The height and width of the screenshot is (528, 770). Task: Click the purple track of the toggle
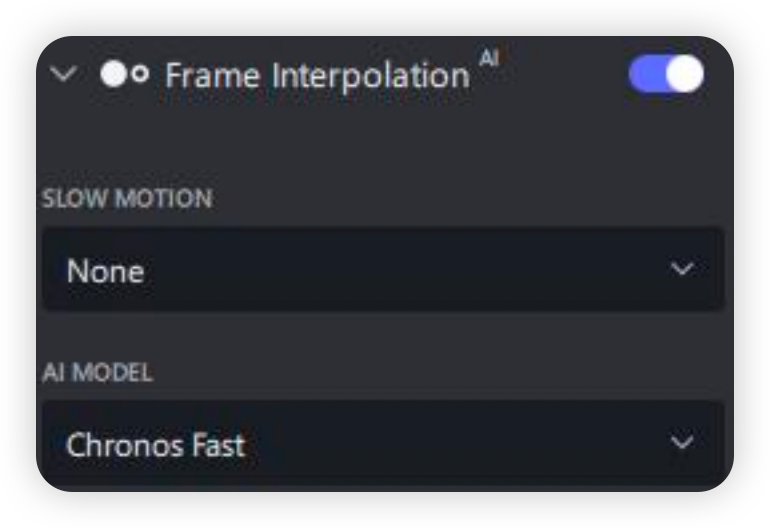pos(646,75)
